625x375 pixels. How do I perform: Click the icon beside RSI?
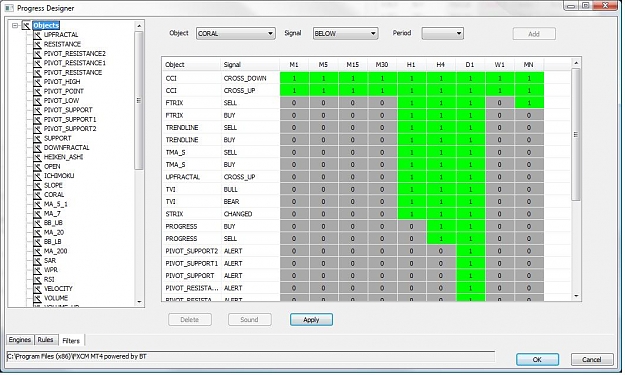point(37,279)
